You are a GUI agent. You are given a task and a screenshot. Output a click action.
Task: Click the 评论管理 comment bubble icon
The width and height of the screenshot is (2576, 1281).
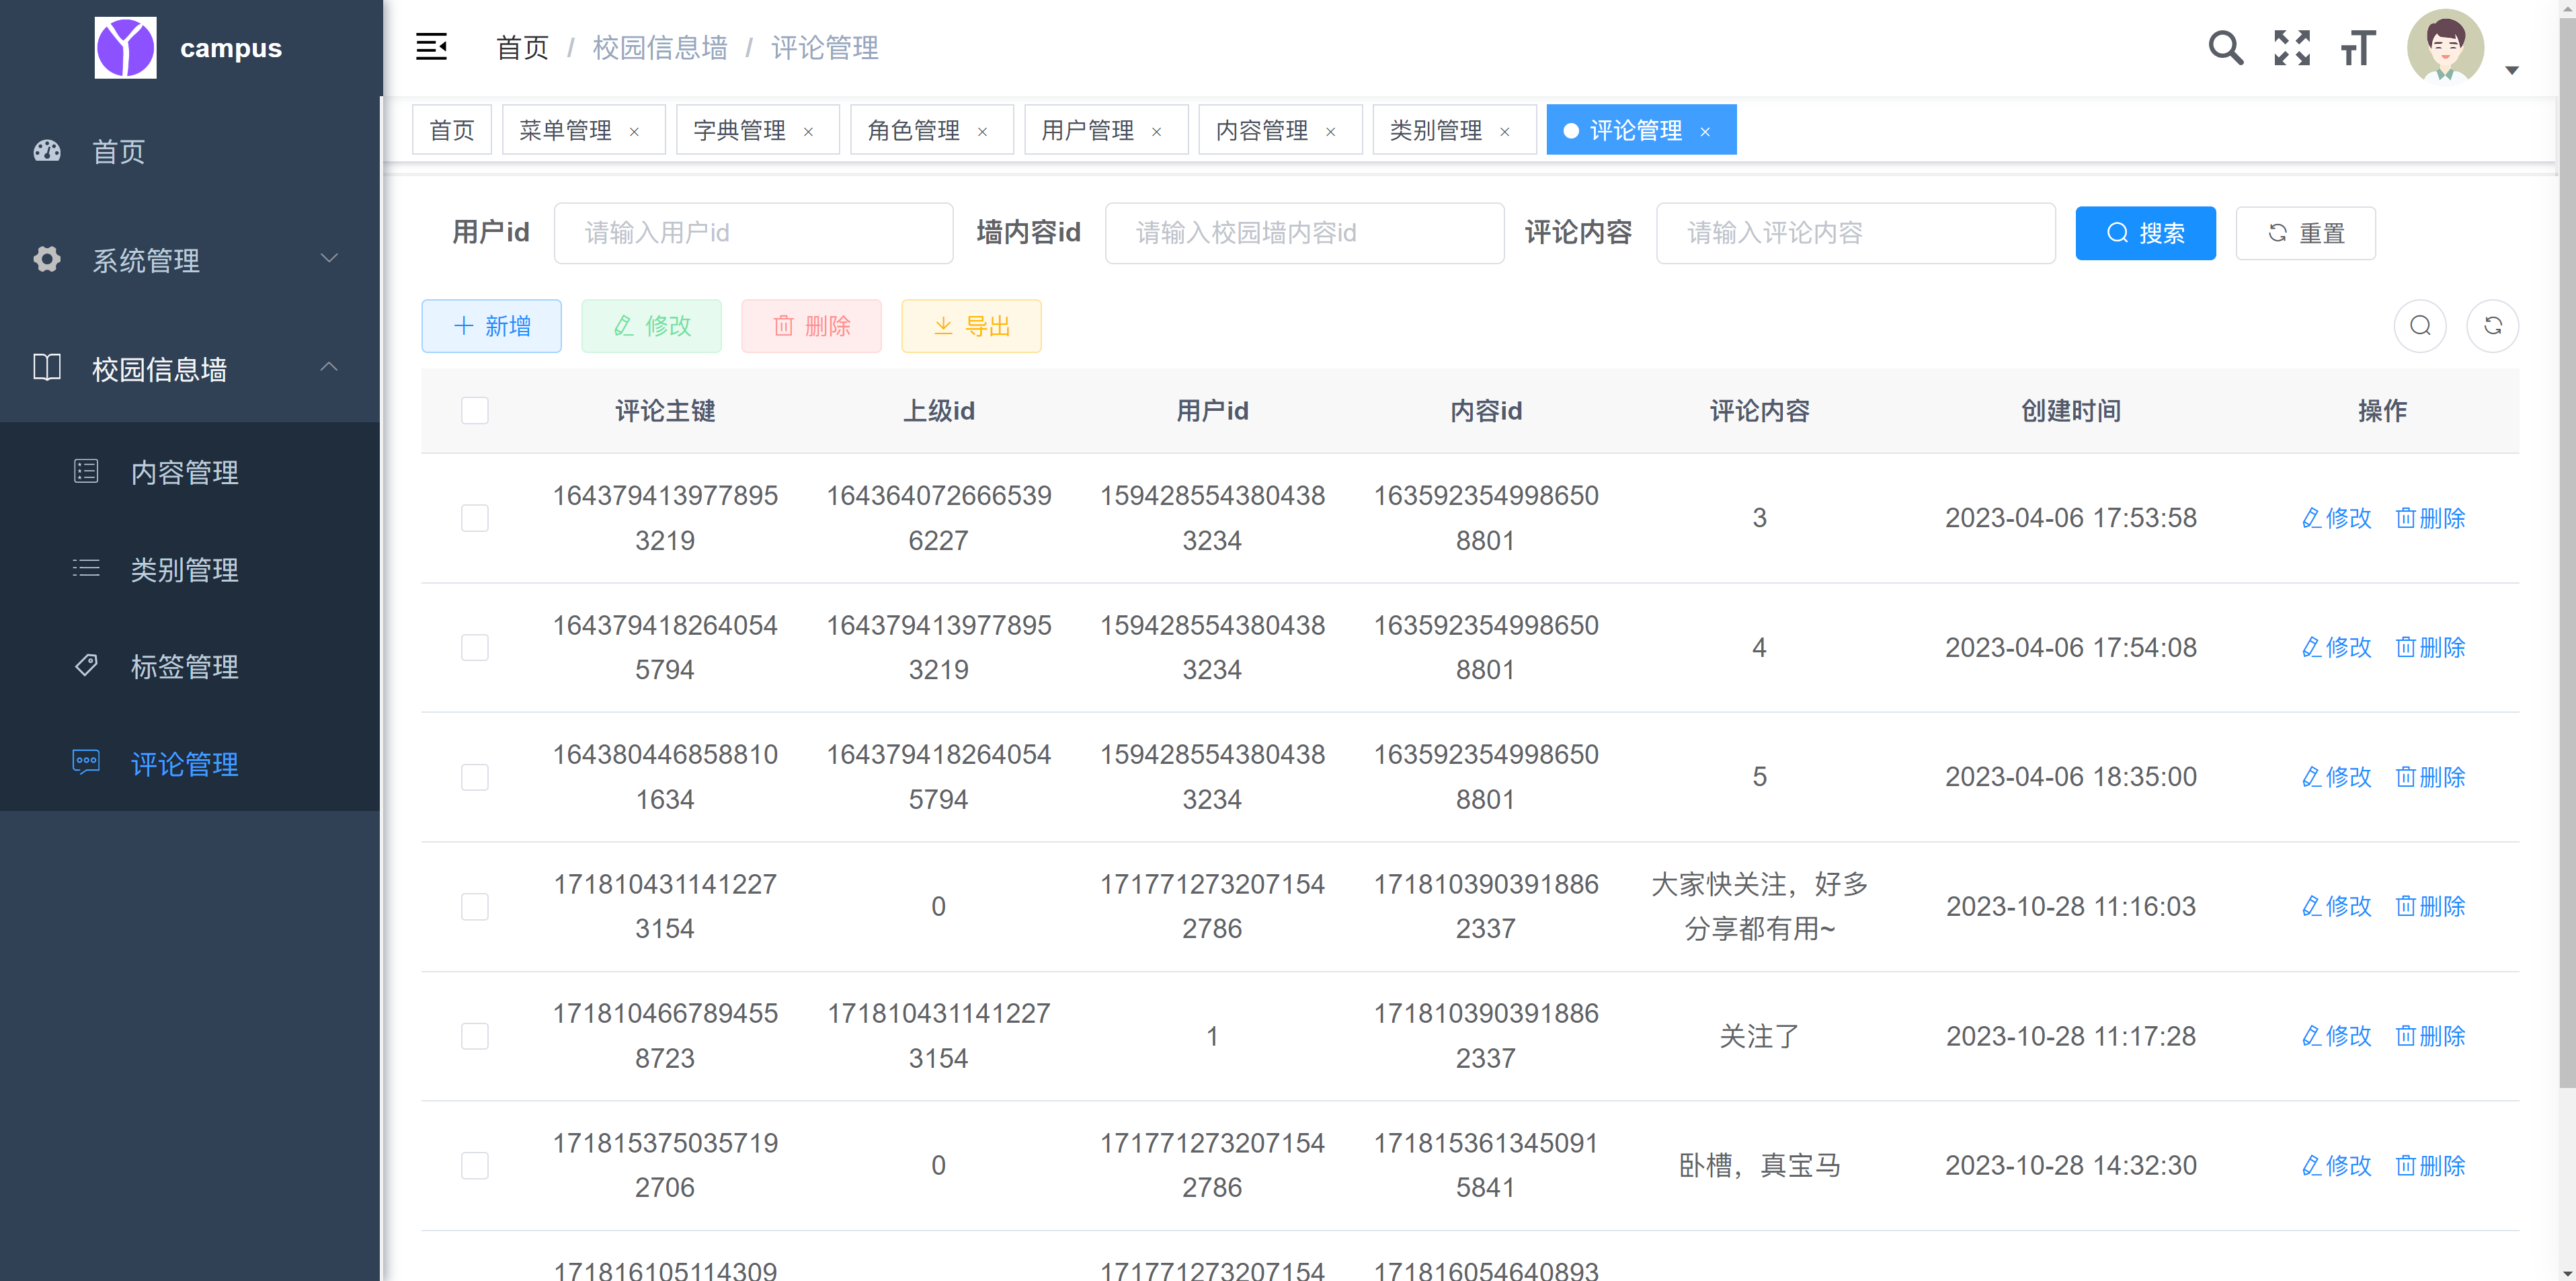coord(86,762)
